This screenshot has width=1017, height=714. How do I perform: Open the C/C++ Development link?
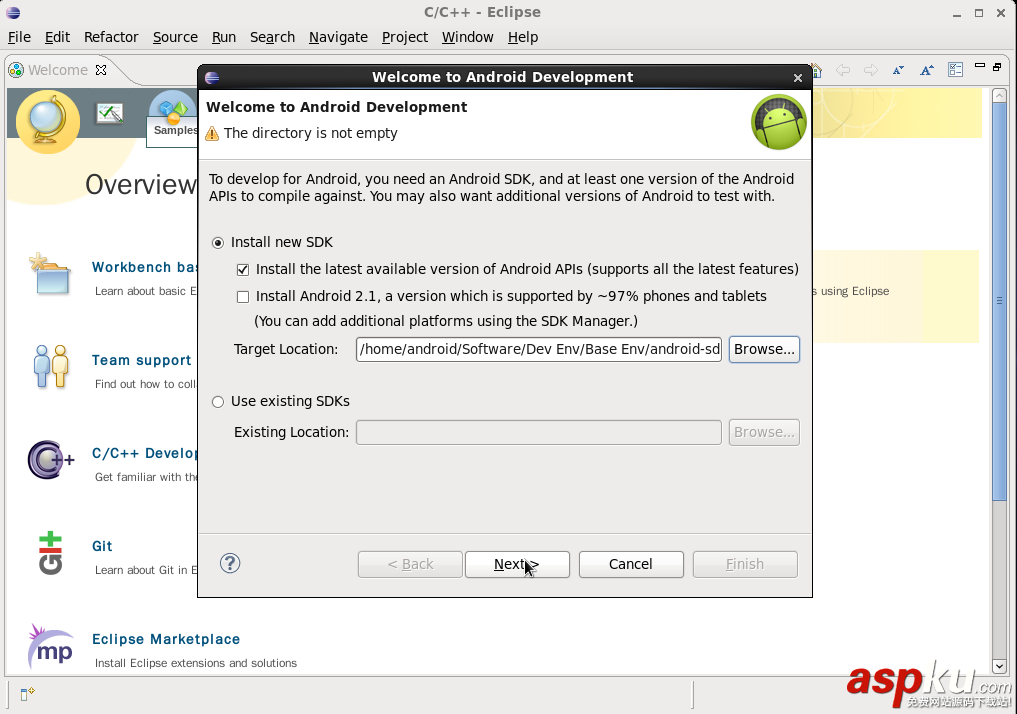144,453
